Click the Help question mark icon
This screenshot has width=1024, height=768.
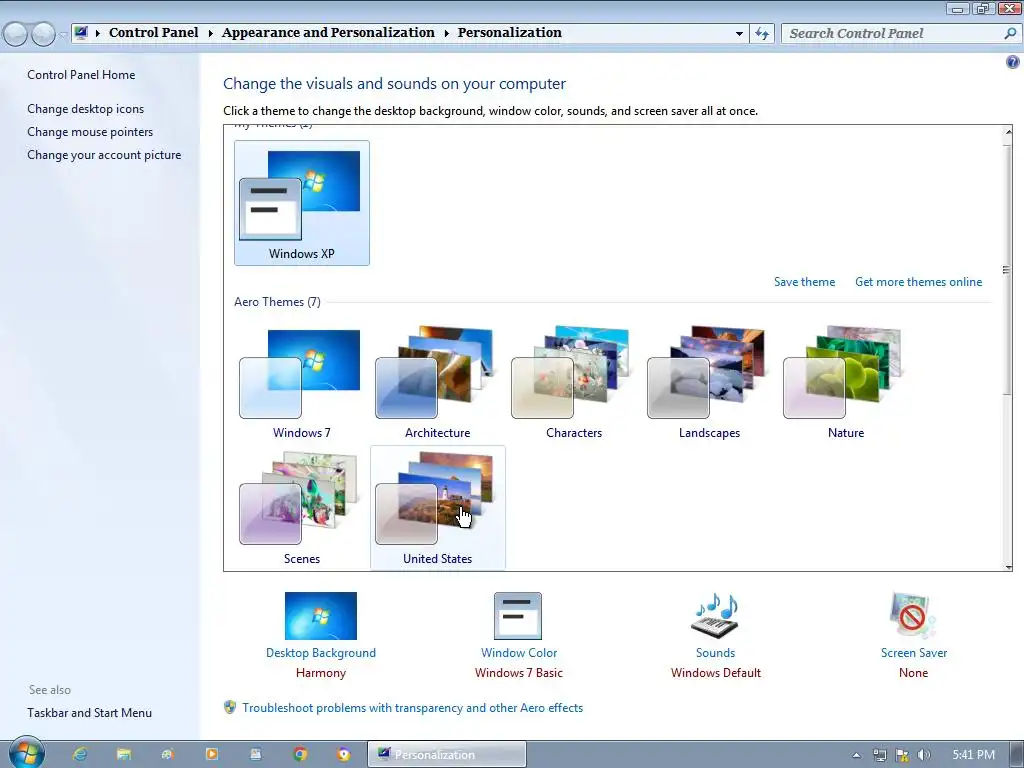1012,62
